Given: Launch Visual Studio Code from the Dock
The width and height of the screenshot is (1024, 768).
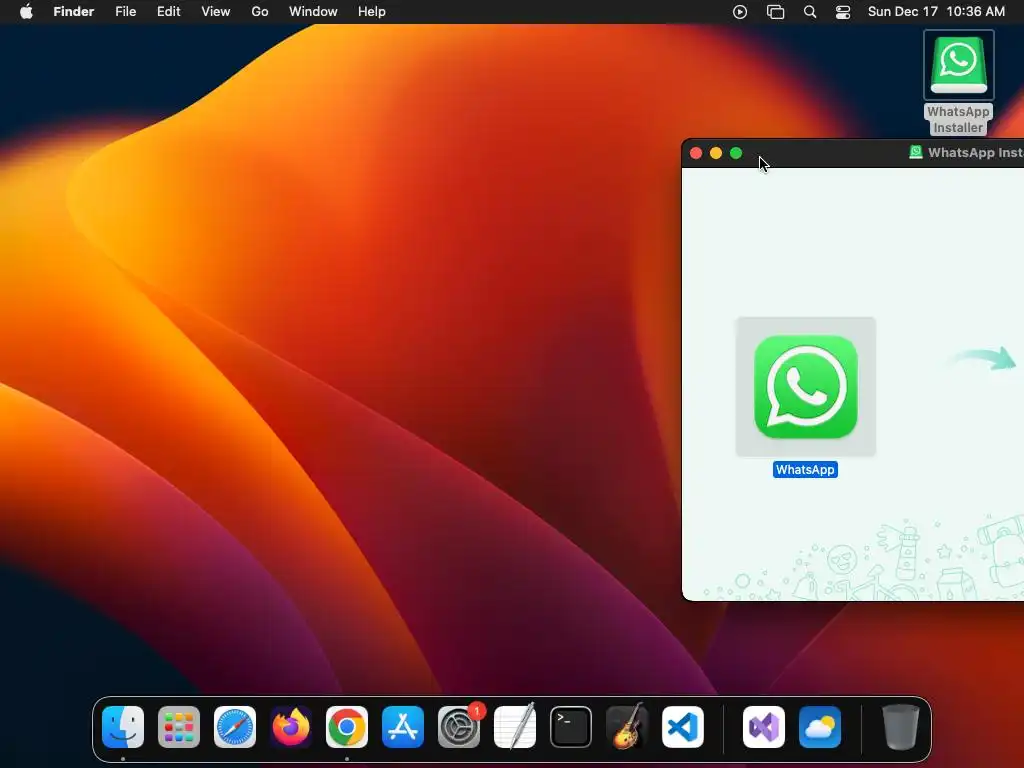Looking at the screenshot, I should click(683, 727).
